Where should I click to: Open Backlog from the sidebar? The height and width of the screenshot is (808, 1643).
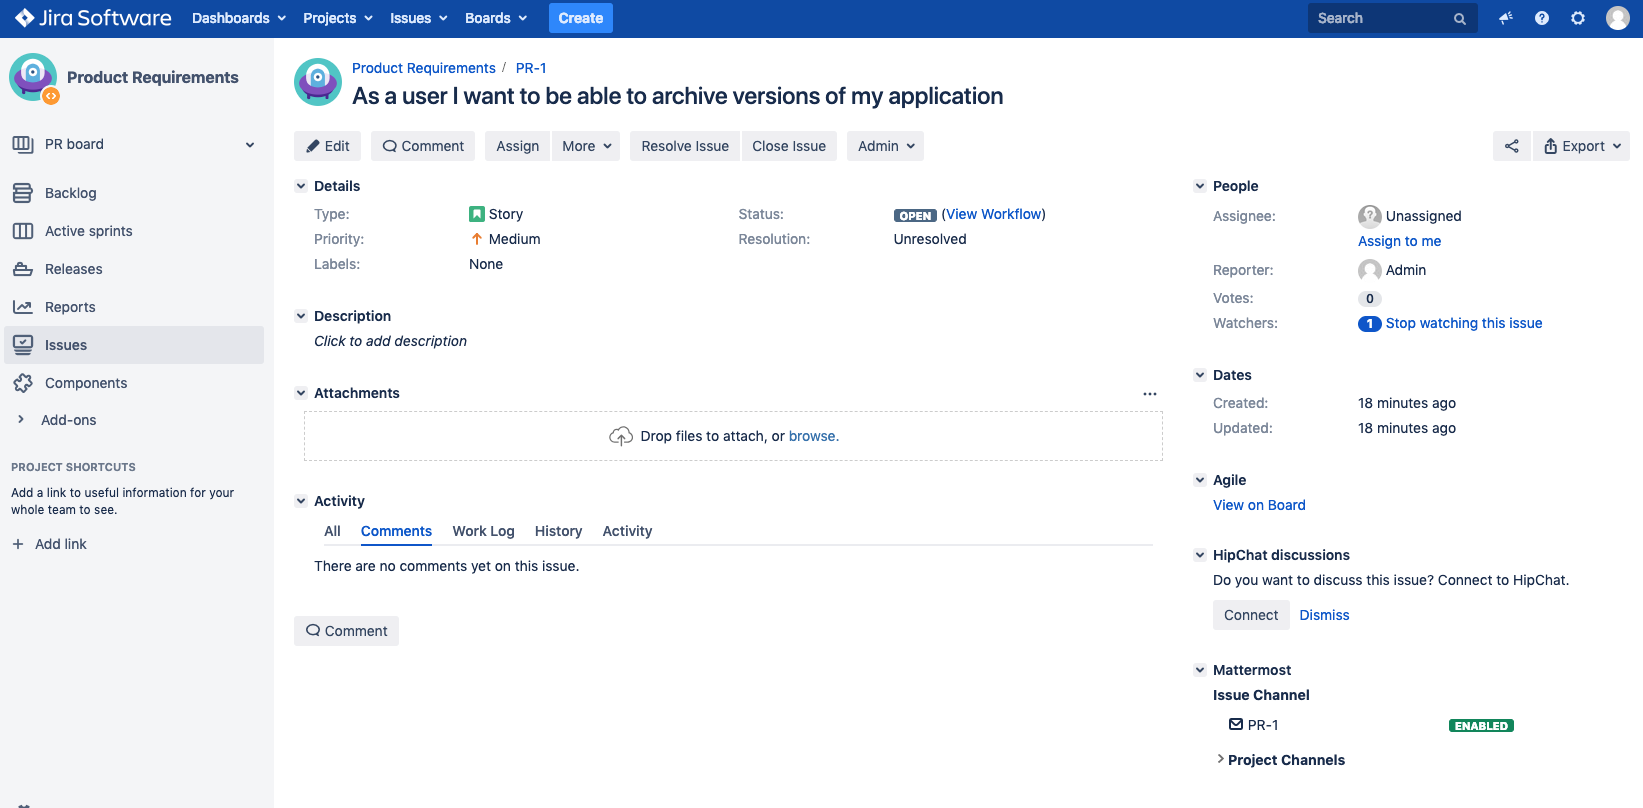70,193
